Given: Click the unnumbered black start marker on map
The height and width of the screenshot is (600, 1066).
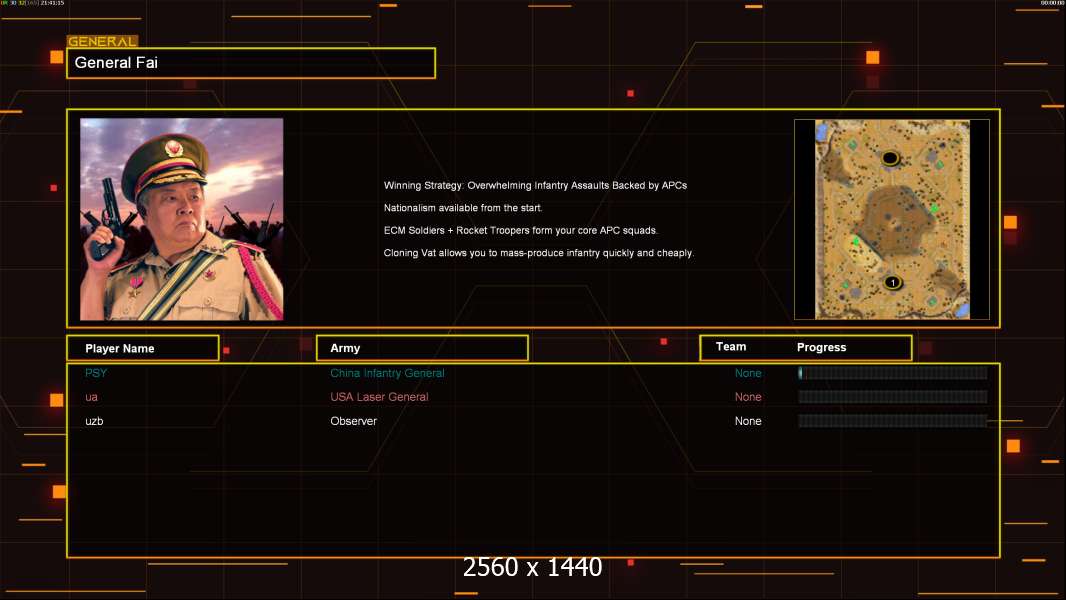Looking at the screenshot, I should [x=890, y=158].
